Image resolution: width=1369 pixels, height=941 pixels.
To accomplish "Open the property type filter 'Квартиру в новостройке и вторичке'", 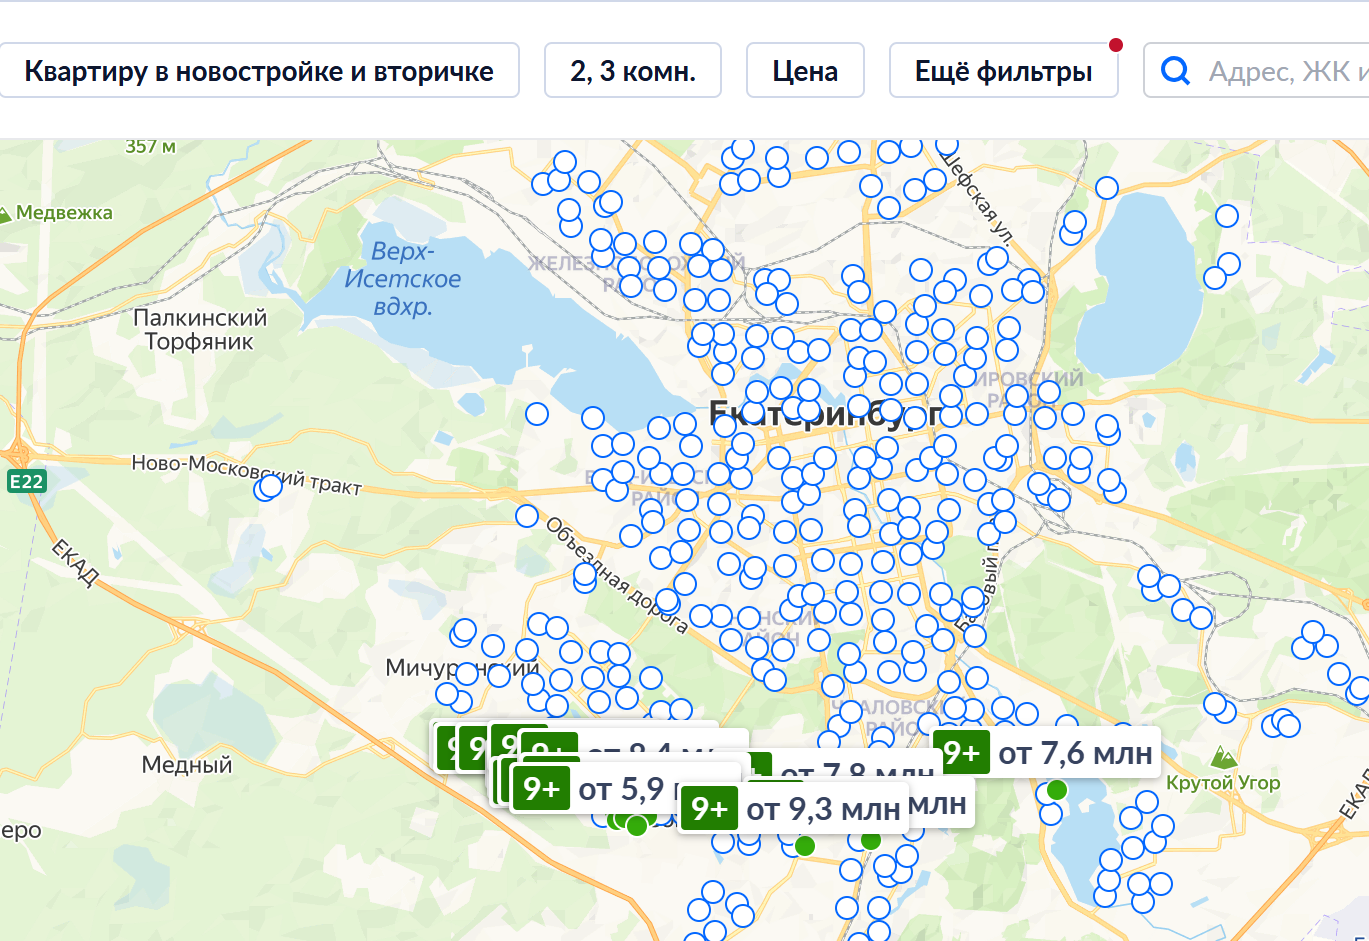I will (259, 71).
